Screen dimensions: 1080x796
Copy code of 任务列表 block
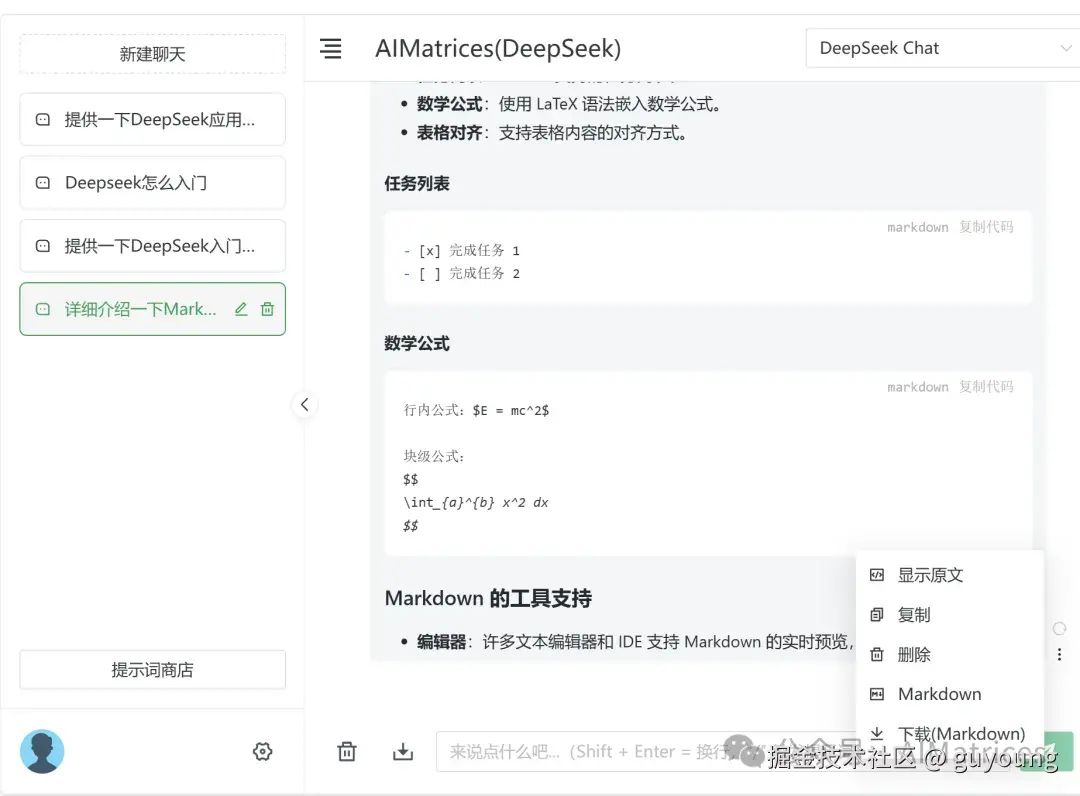coord(986,227)
